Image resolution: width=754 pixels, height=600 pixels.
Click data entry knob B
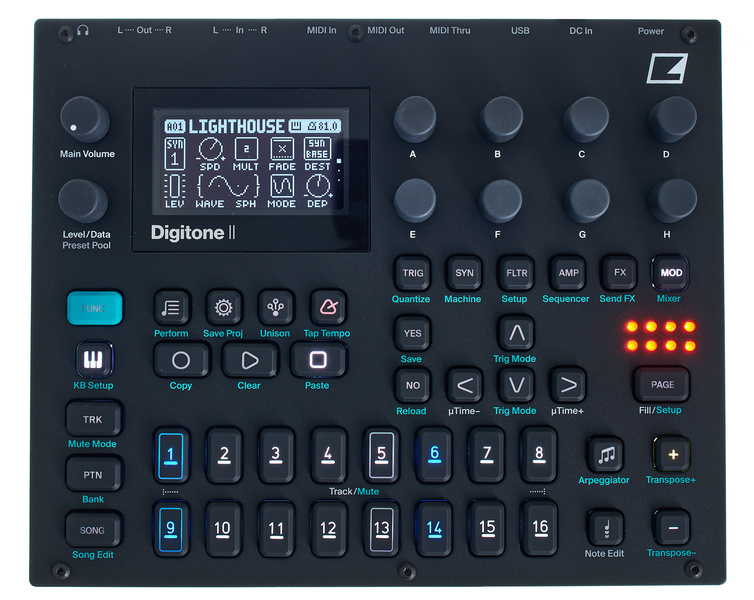click(x=501, y=119)
